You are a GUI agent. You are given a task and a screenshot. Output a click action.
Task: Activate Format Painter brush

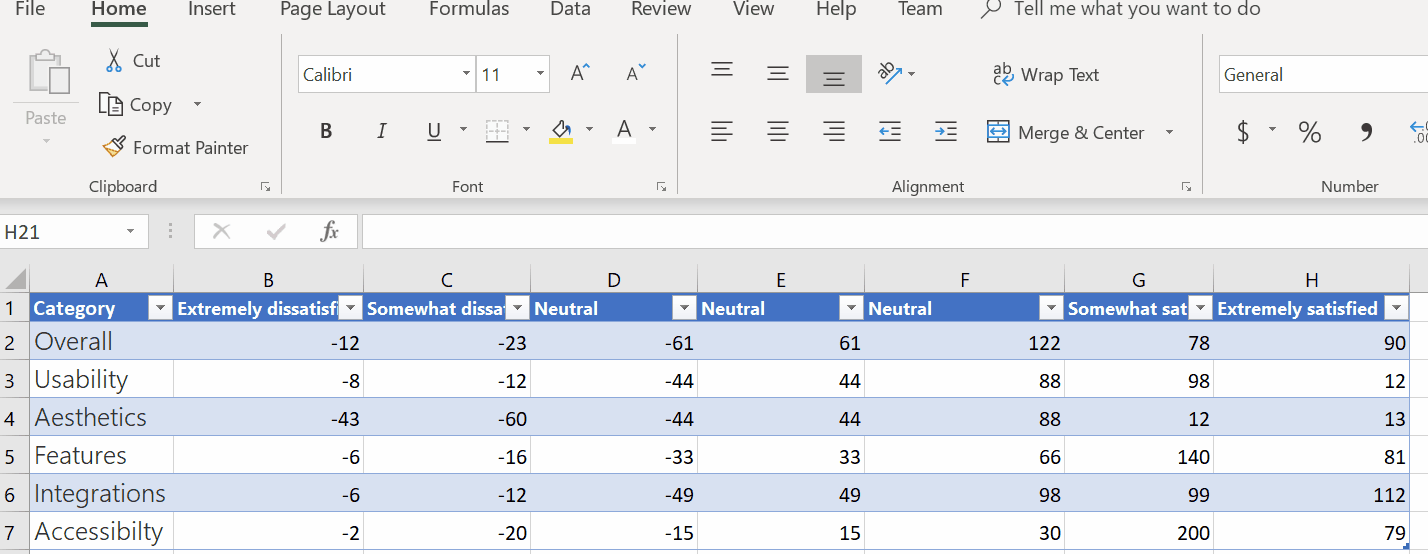tap(115, 147)
